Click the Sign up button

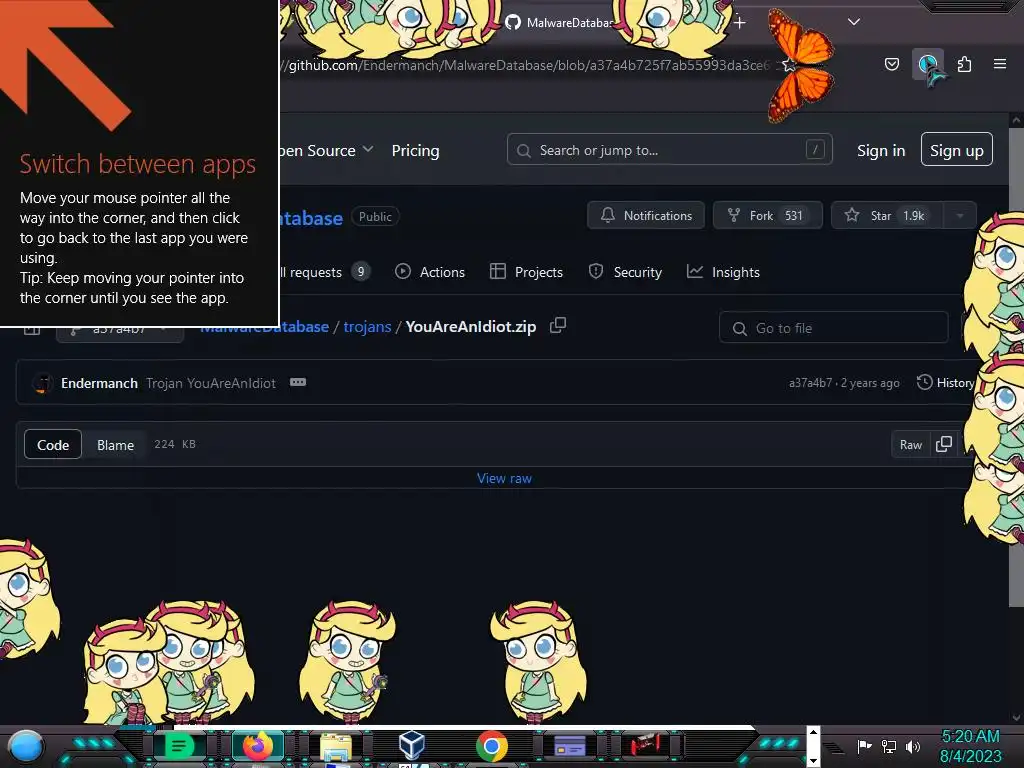tap(957, 150)
